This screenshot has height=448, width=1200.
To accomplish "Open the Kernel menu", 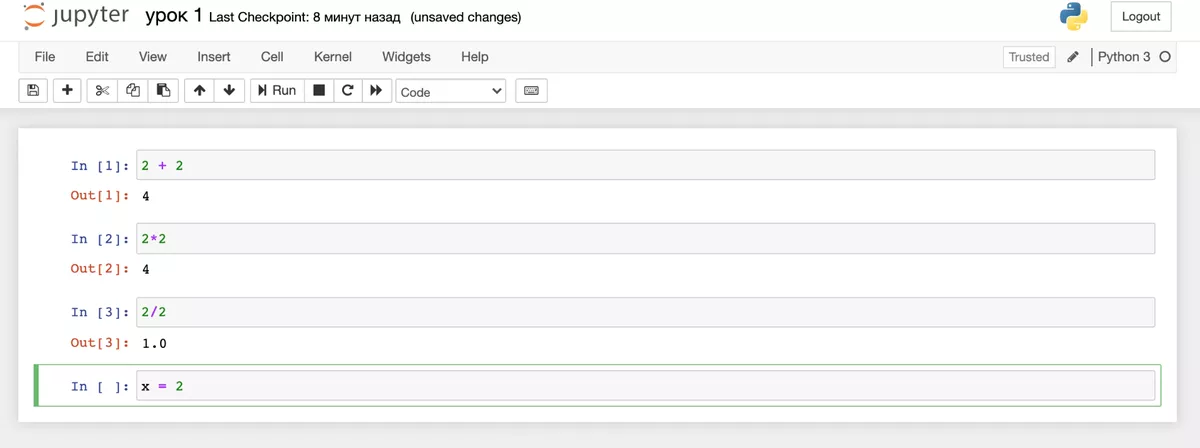I will (x=333, y=57).
